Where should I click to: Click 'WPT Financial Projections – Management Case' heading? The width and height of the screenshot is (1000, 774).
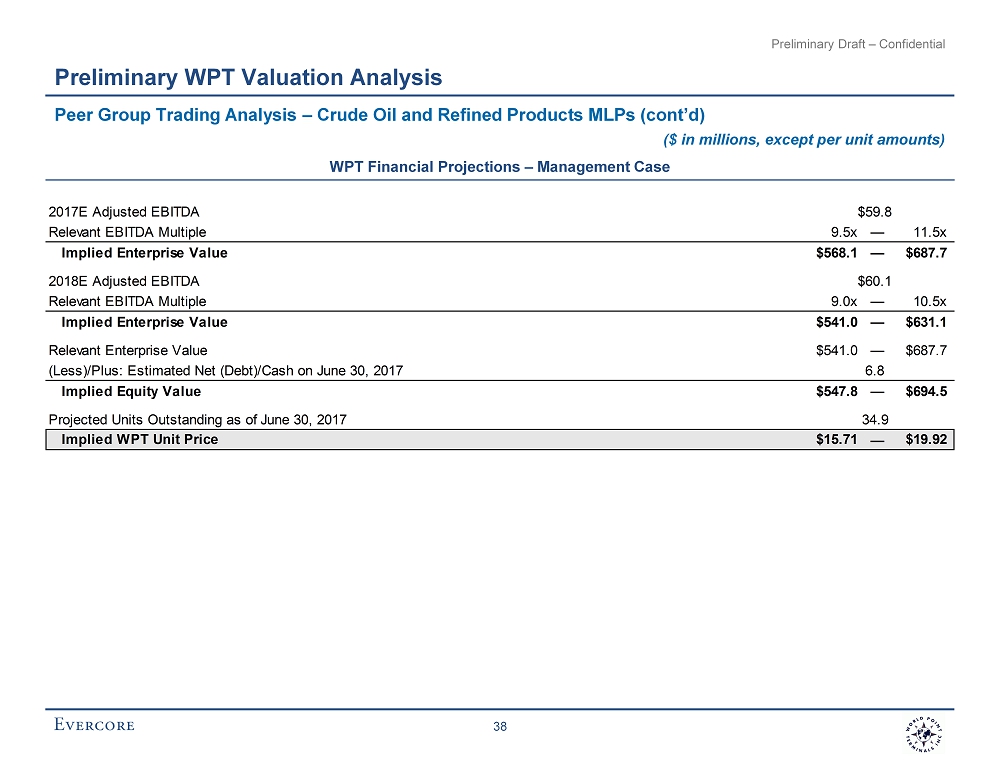(x=500, y=167)
